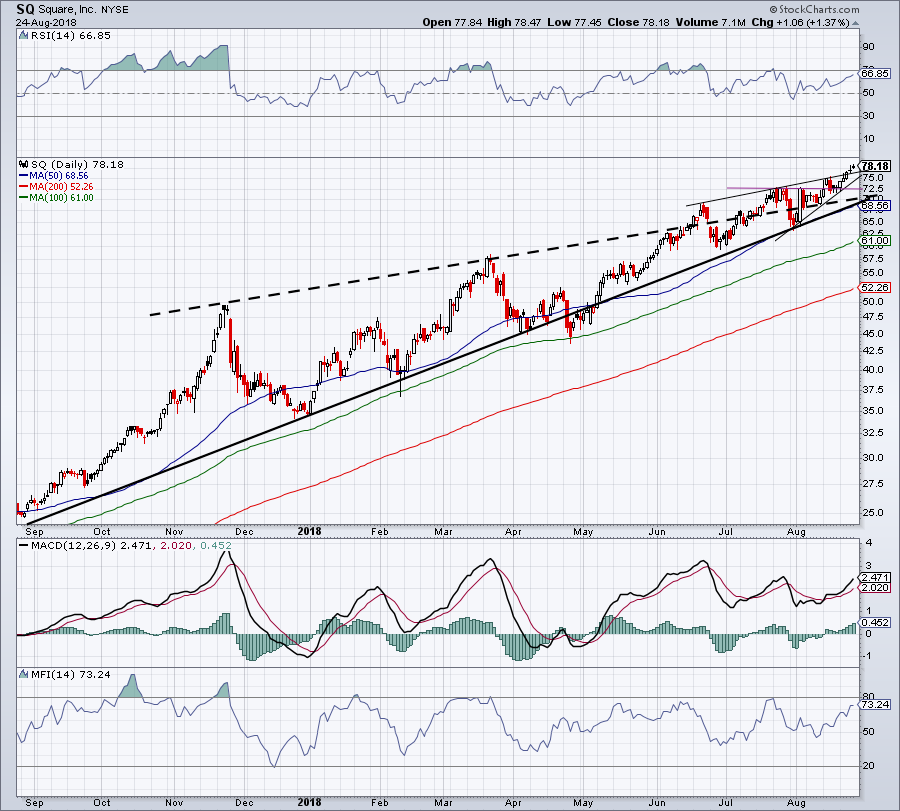Click the RSI panel indicator icon
This screenshot has height=811, width=900.
click(23, 36)
